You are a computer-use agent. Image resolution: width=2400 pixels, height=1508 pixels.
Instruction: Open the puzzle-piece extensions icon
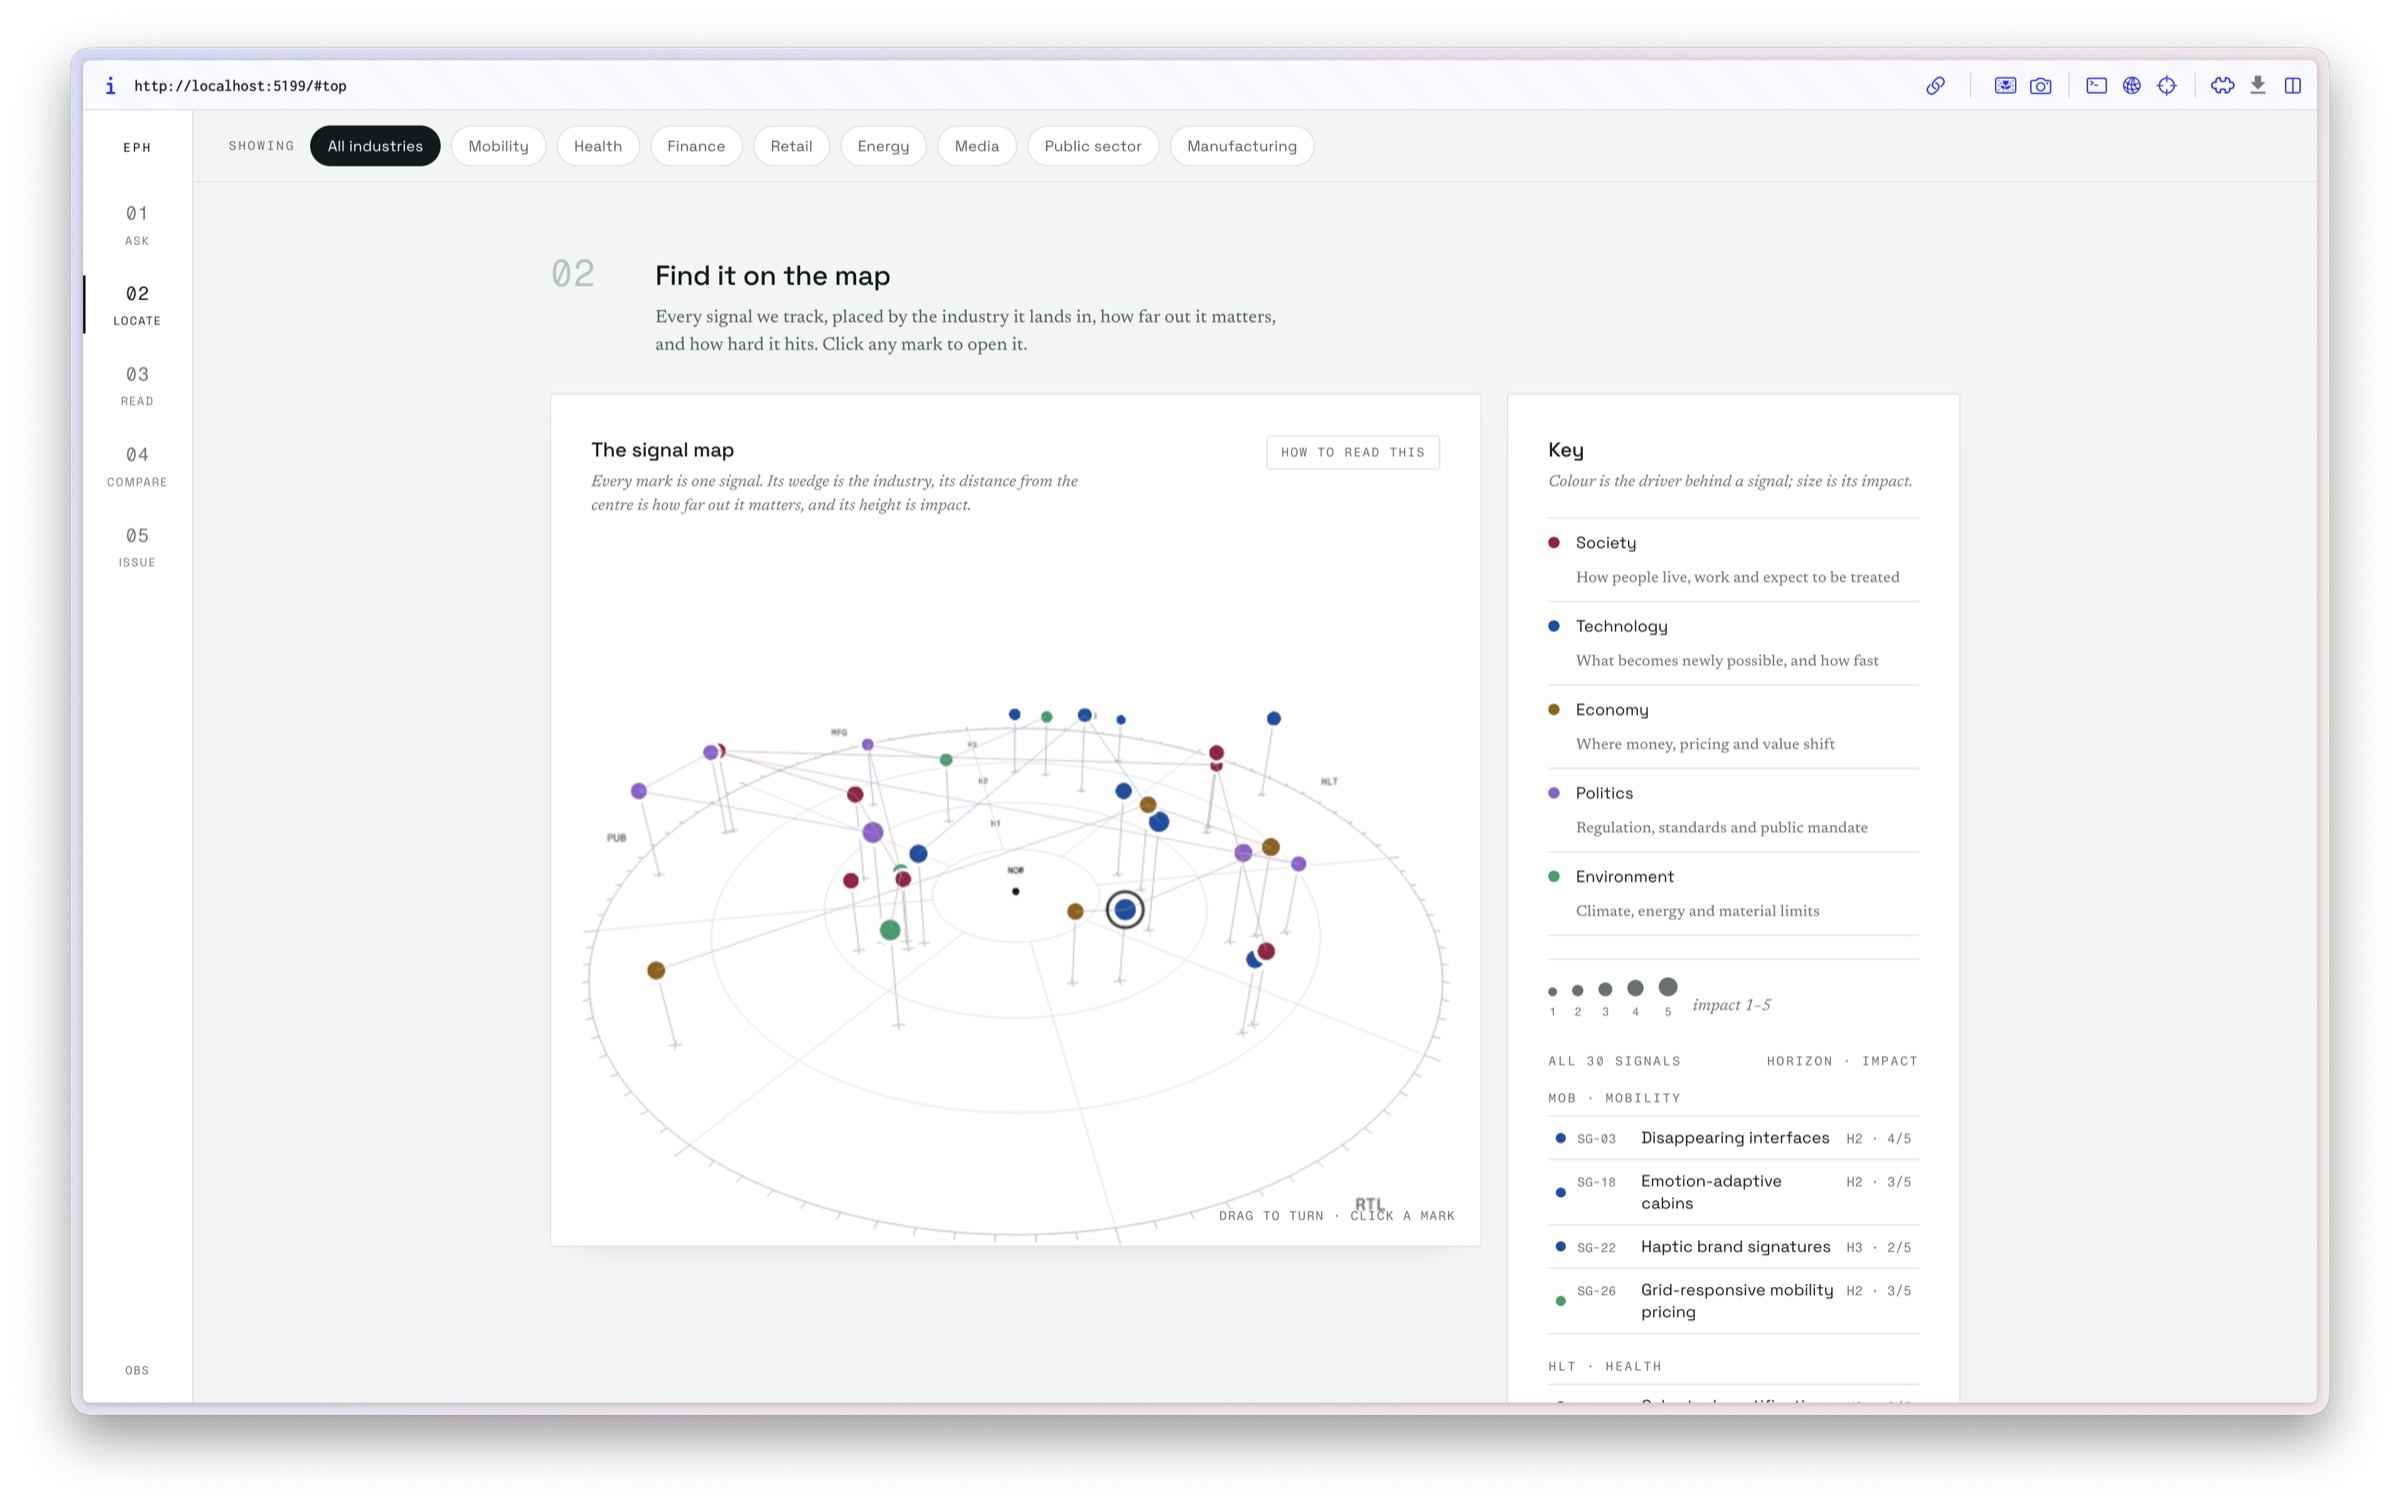point(2222,86)
